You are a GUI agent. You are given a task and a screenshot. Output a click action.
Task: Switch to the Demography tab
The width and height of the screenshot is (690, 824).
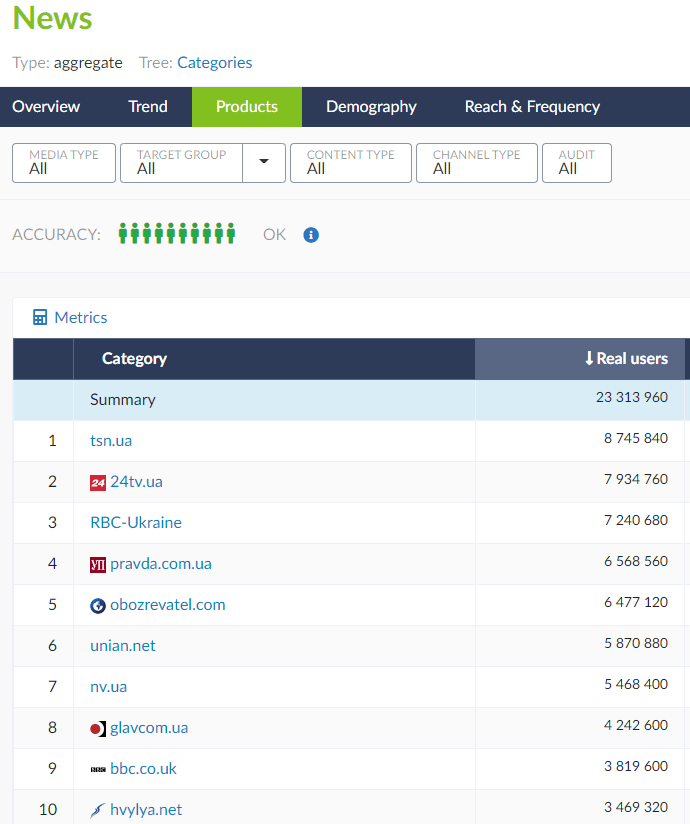tap(371, 107)
